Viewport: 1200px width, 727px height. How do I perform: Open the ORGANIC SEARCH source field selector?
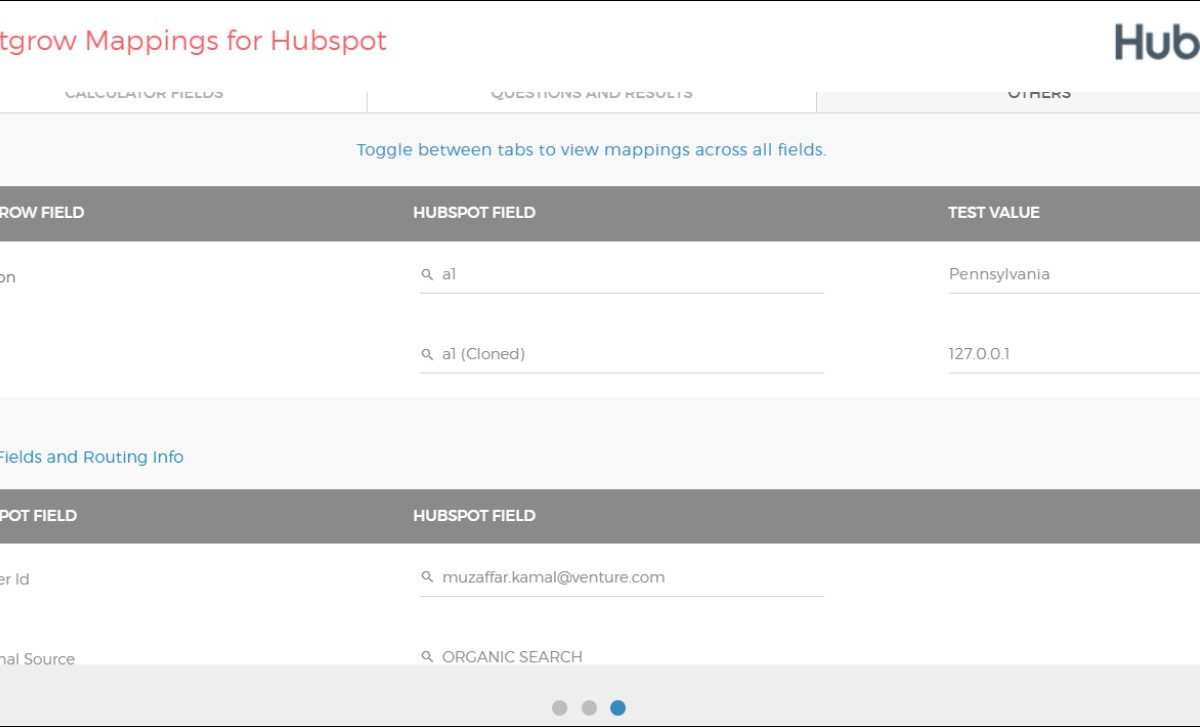tap(630, 657)
